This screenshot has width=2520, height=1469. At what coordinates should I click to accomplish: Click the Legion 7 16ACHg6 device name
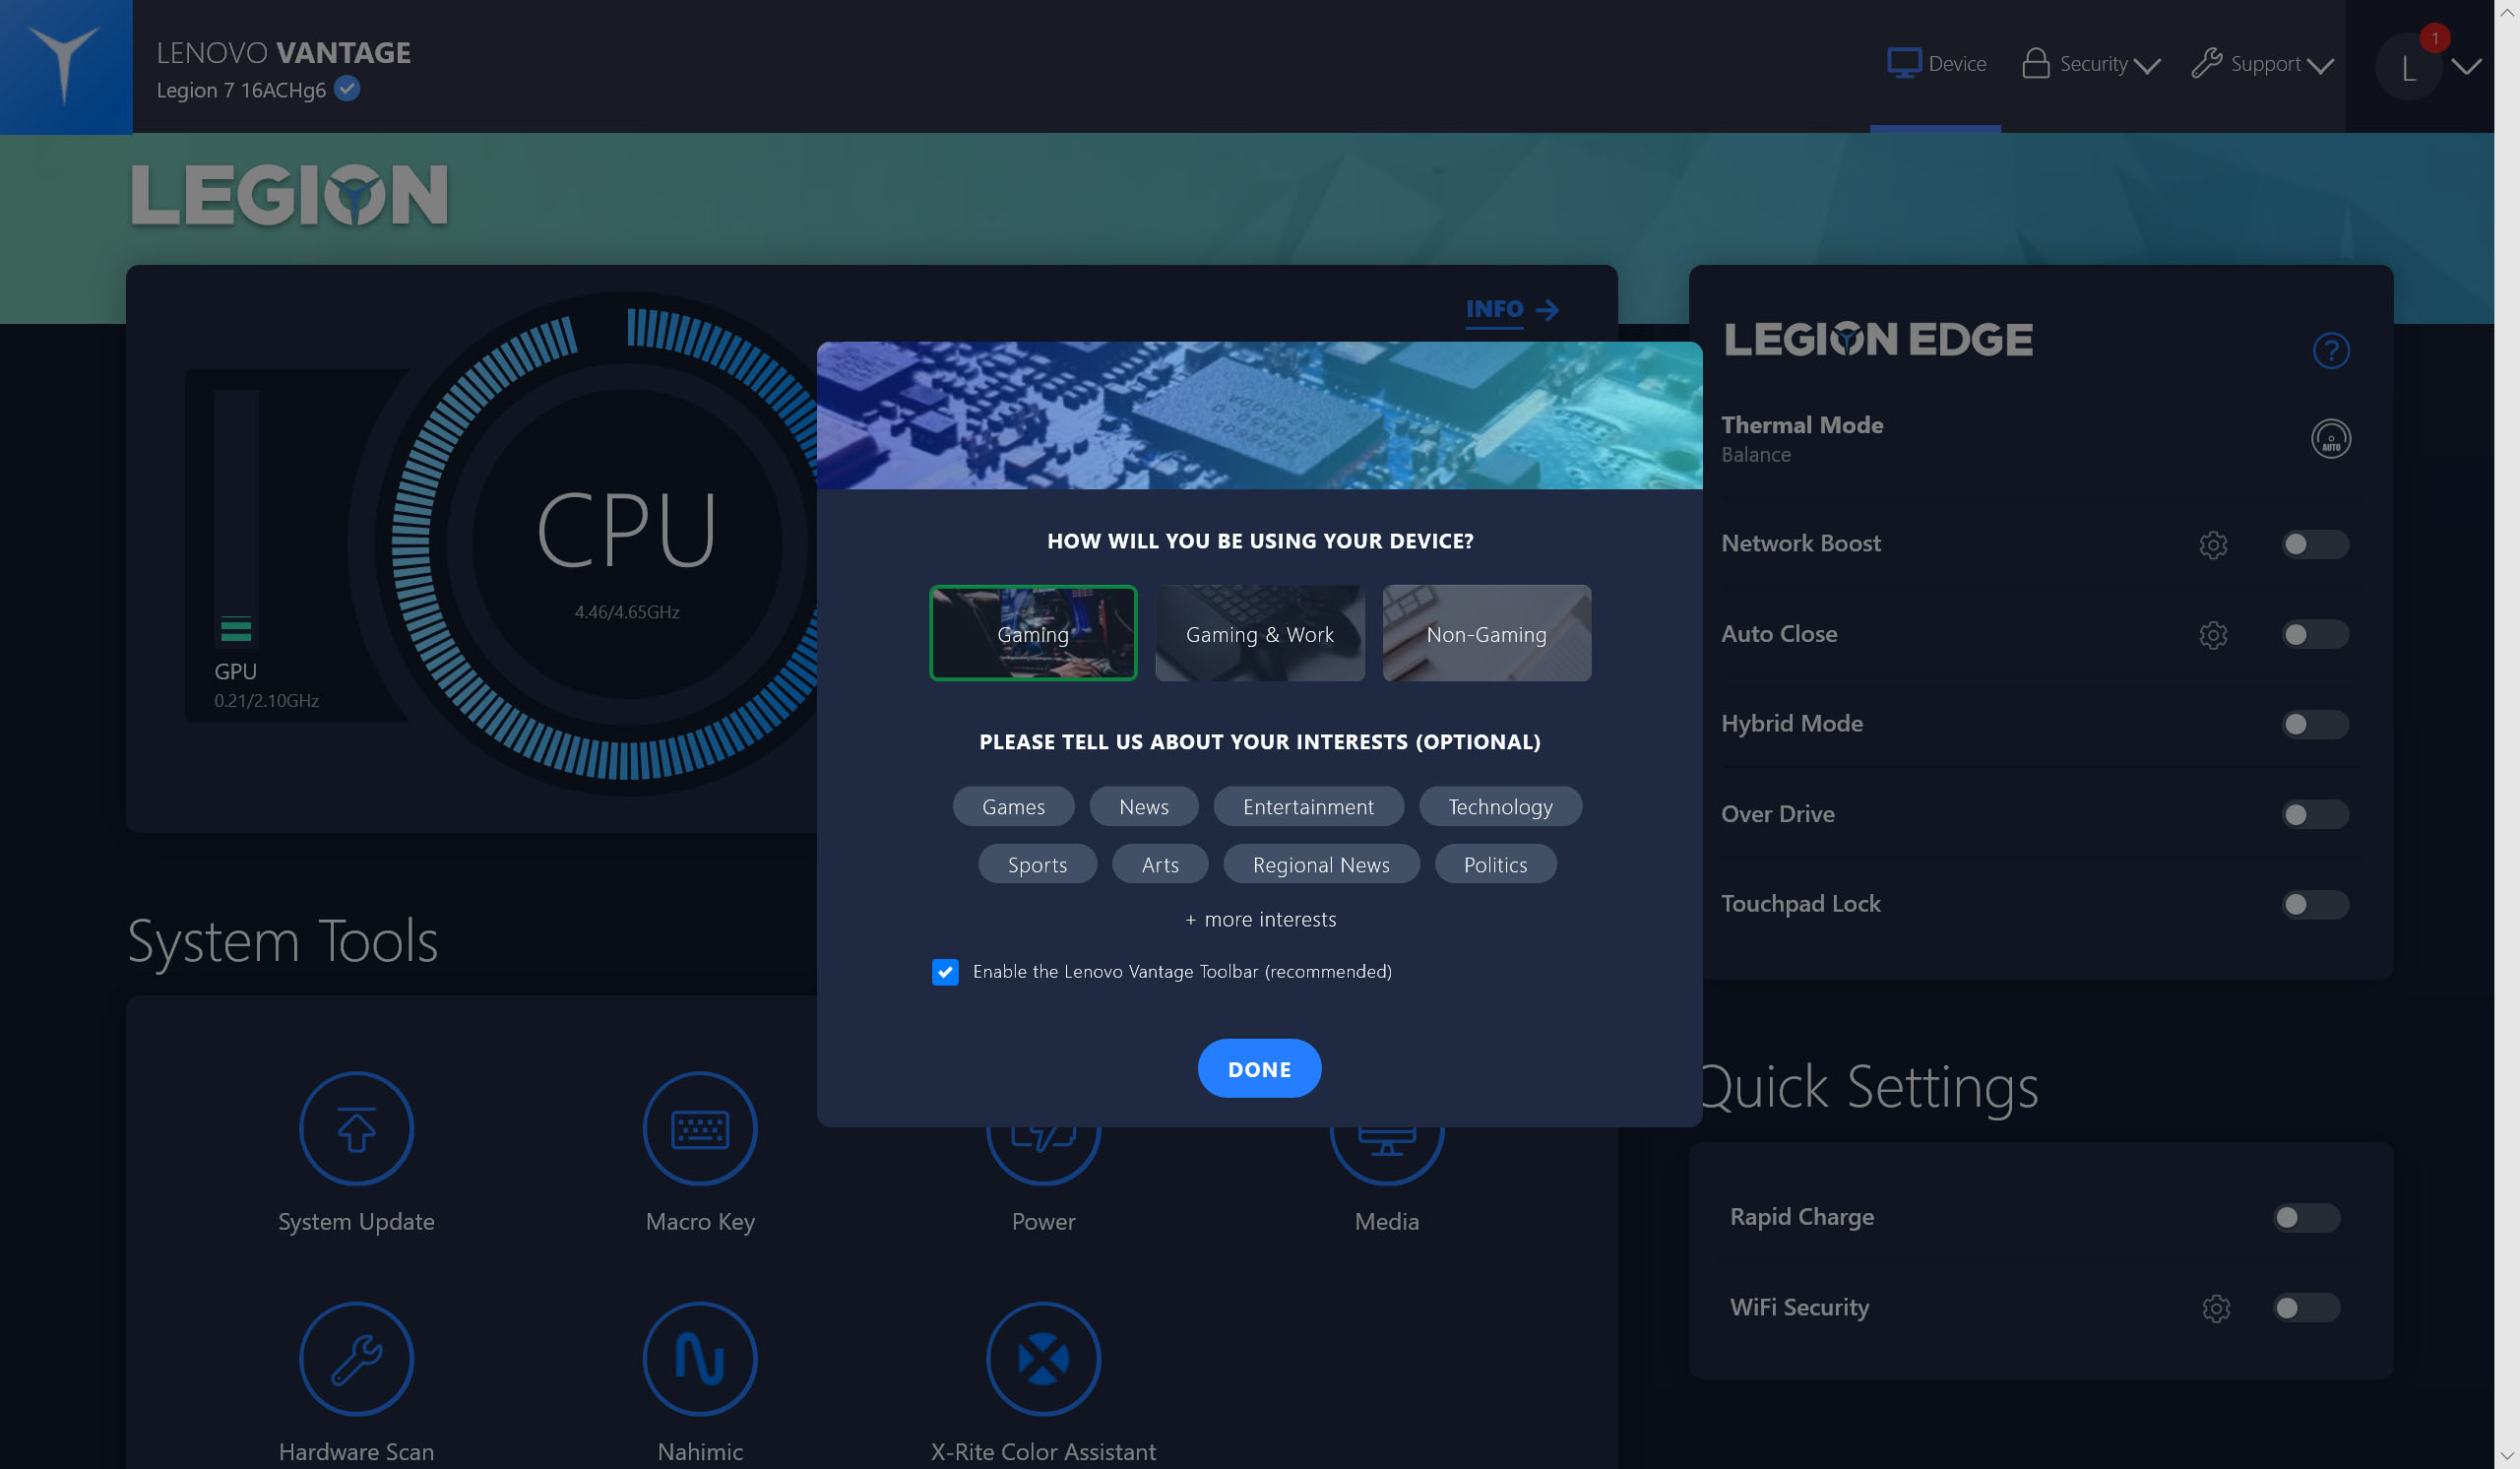[x=241, y=90]
